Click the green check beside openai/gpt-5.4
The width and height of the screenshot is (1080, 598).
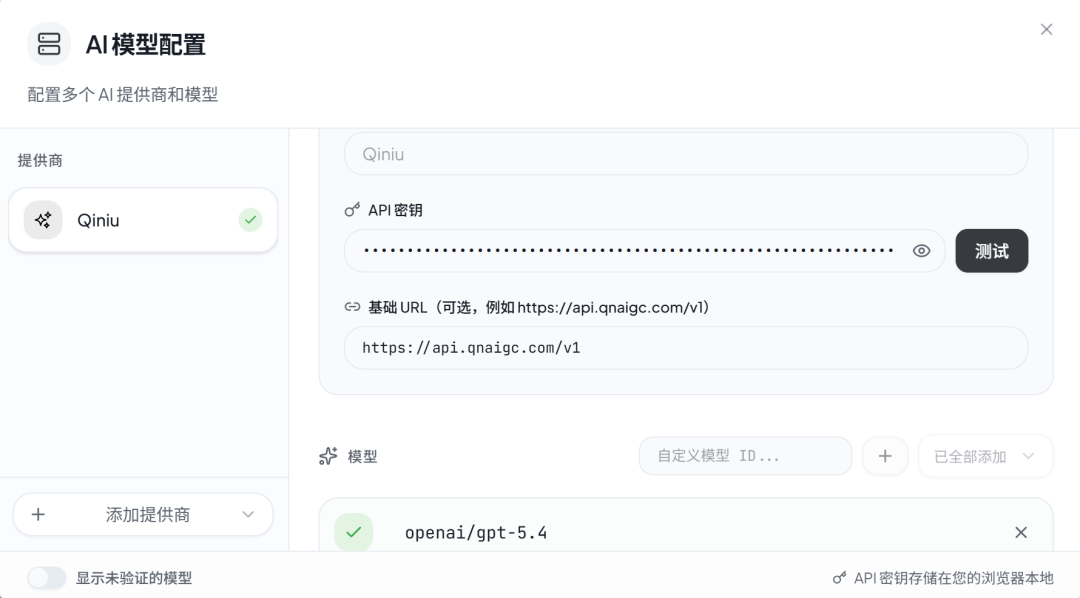pos(353,532)
